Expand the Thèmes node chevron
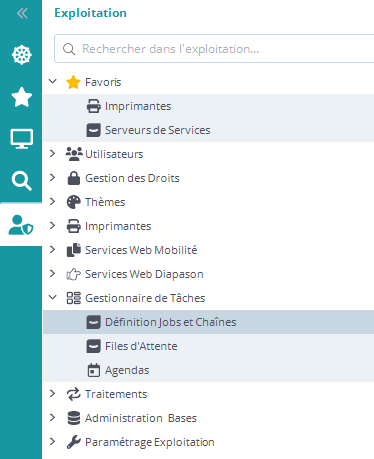 tap(52, 201)
